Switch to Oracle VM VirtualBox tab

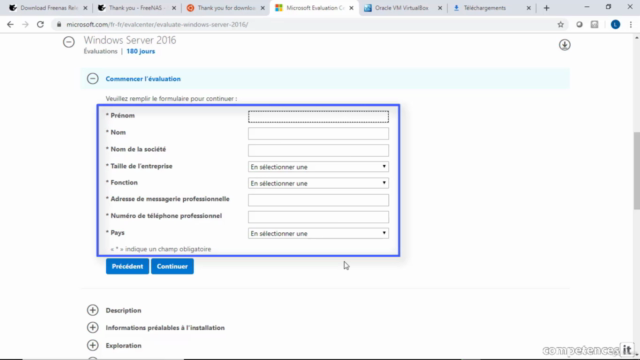[x=402, y=8]
